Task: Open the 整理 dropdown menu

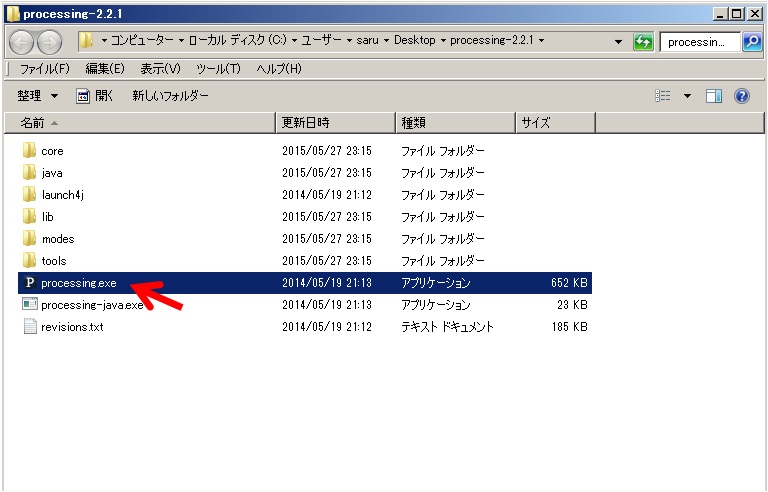Action: pos(38,96)
